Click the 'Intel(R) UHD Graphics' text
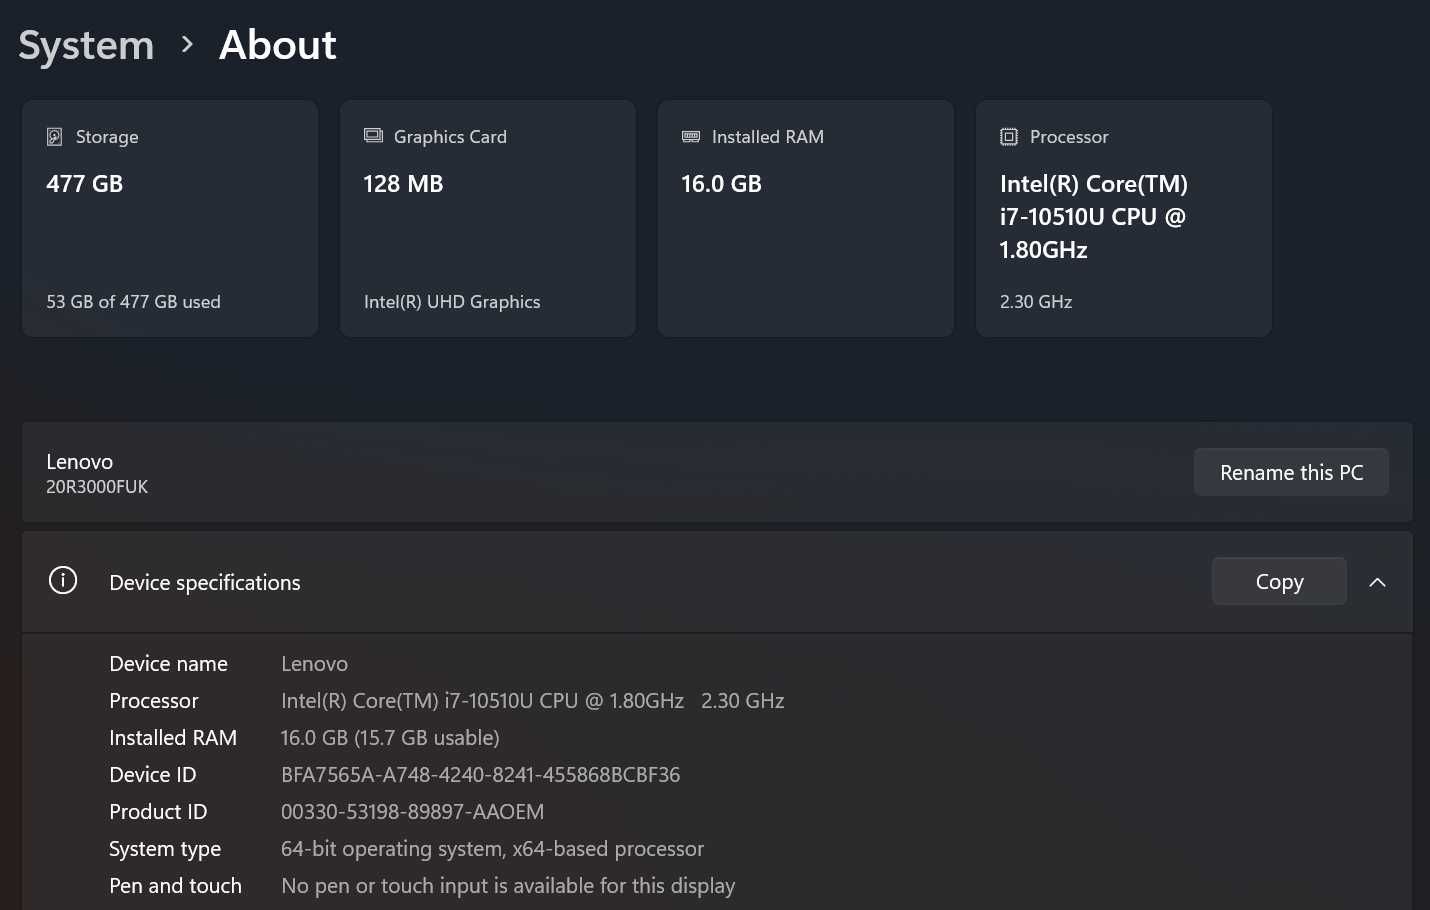Viewport: 1430px width, 910px height. pos(452,302)
